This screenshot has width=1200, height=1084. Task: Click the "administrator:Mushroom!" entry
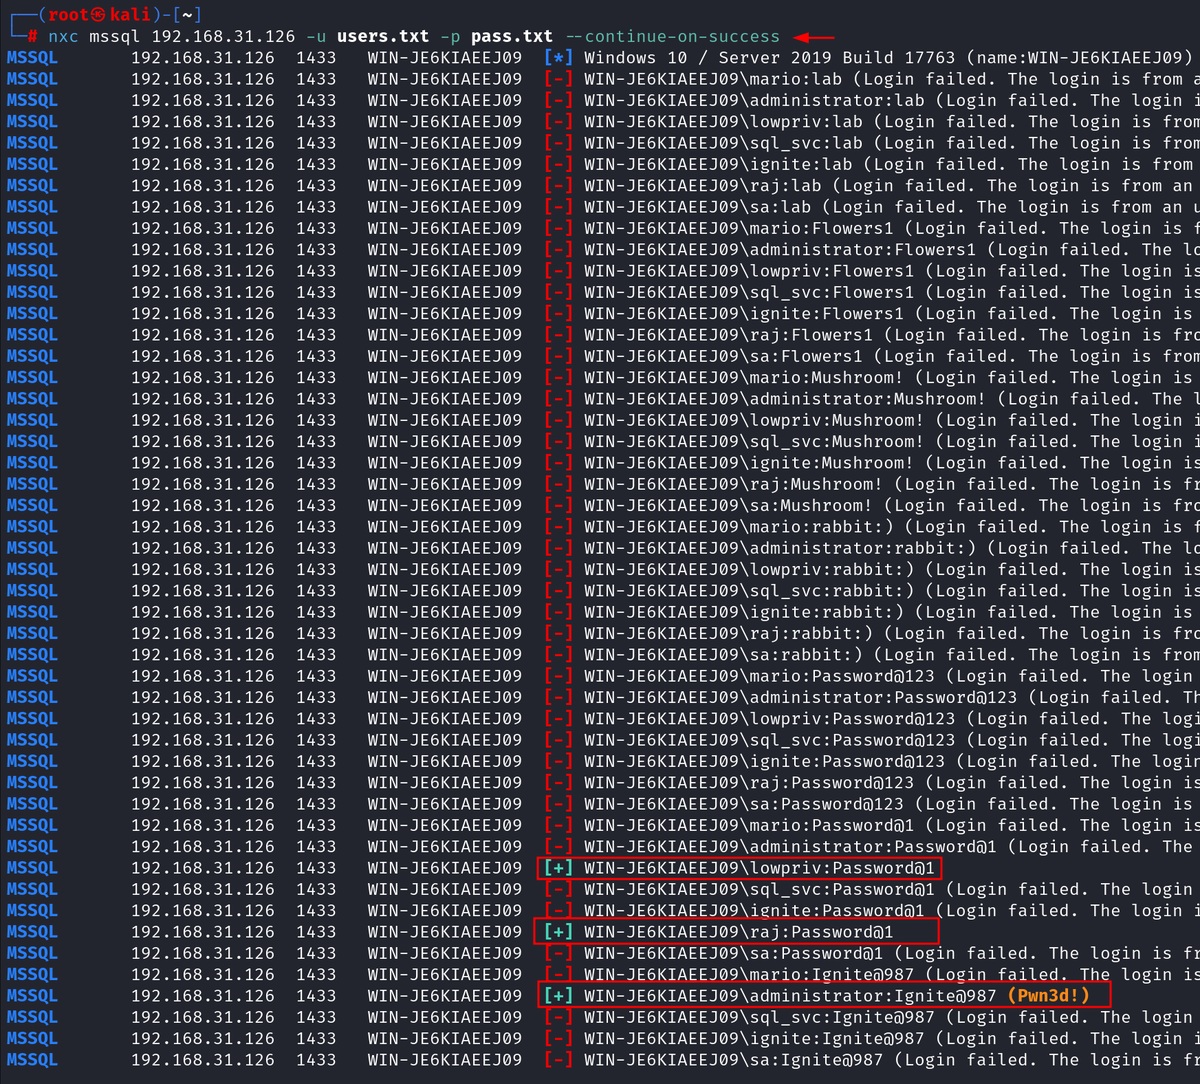[868, 399]
